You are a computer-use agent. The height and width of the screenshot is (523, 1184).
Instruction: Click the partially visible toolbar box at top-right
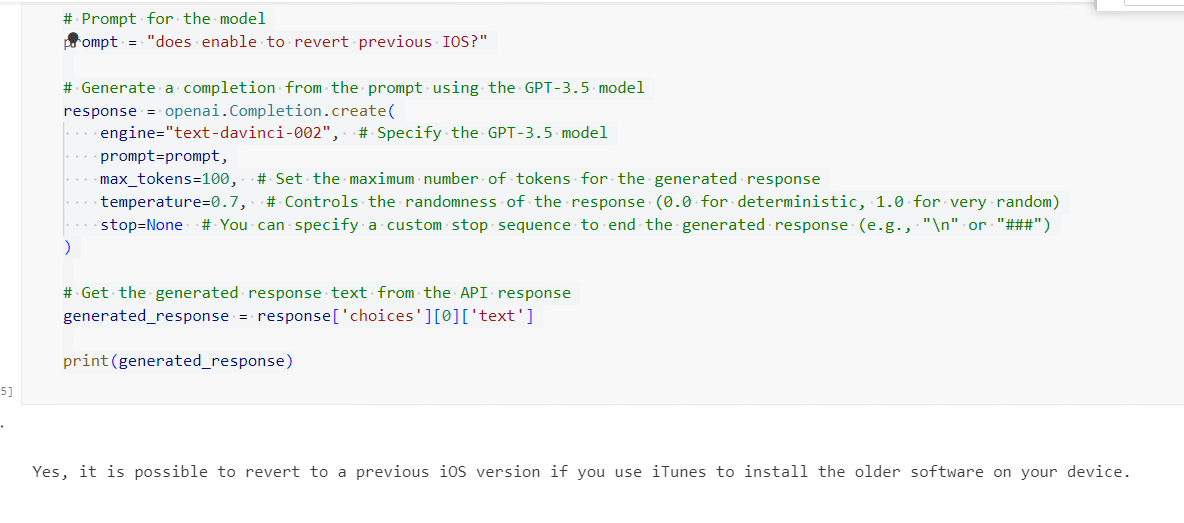(1140, 4)
